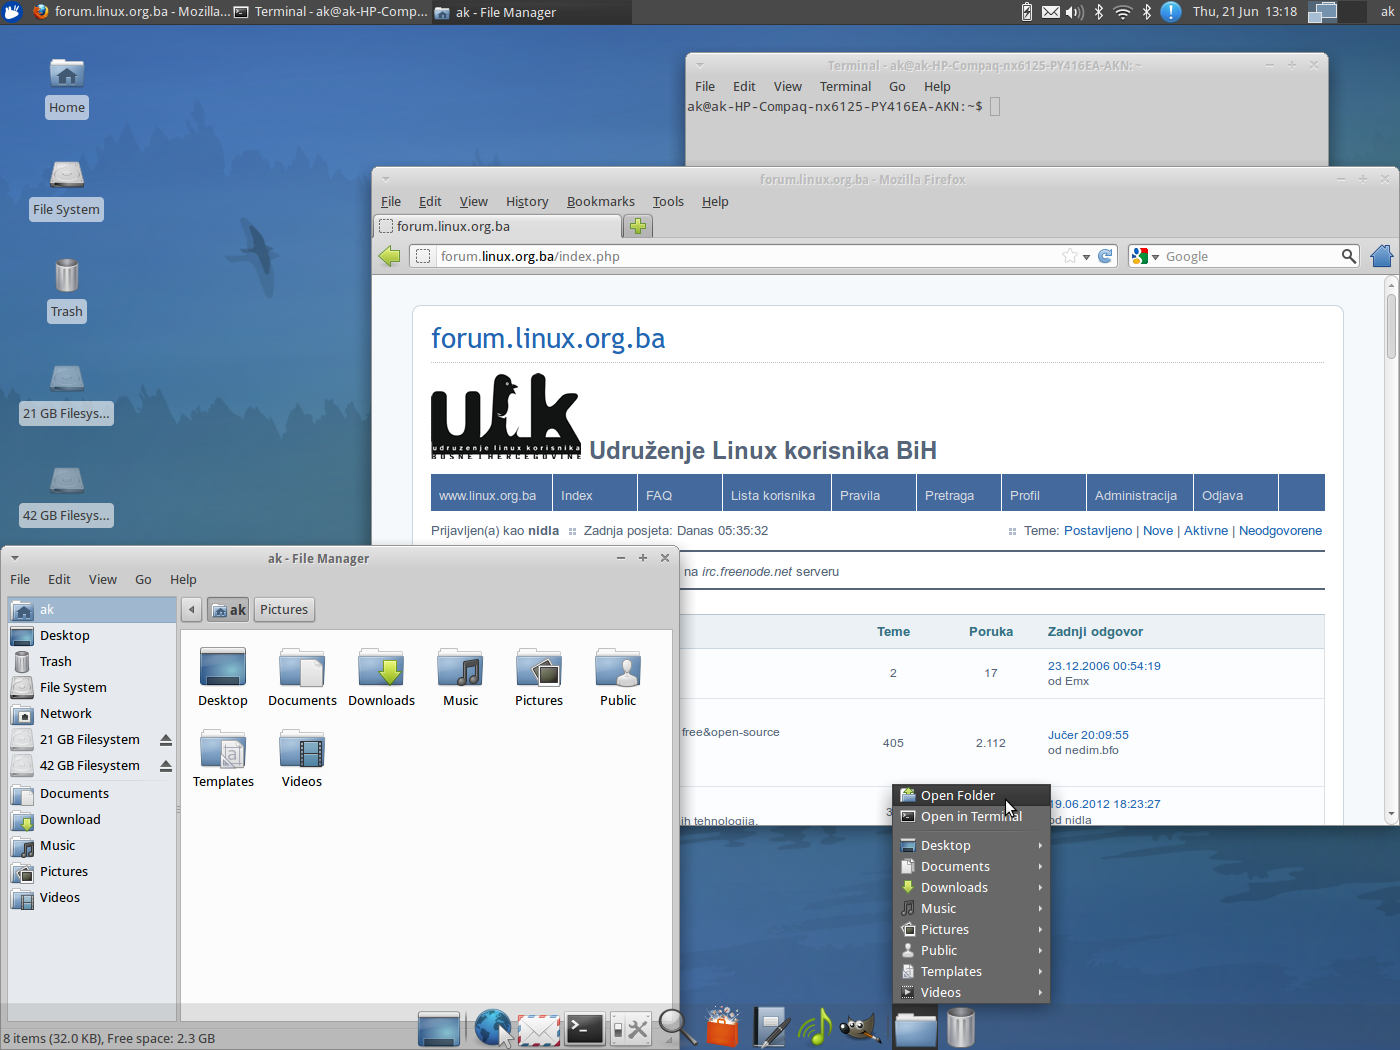Launch the GIMP dock icon

(860, 1027)
